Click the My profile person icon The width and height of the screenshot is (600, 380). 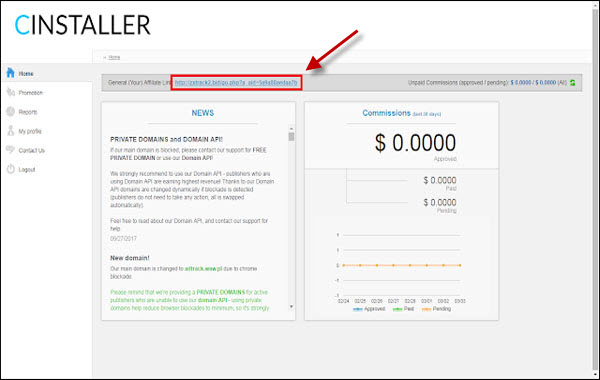click(x=10, y=130)
